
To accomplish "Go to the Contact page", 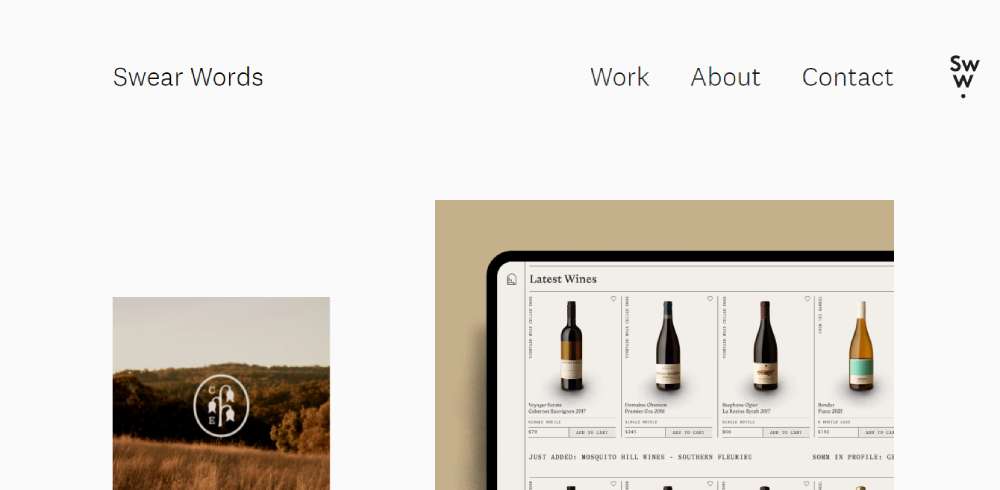I will pyautogui.click(x=847, y=77).
